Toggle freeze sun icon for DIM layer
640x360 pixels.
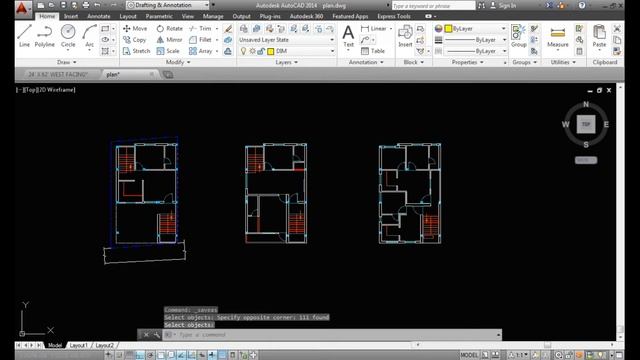tap(252, 51)
